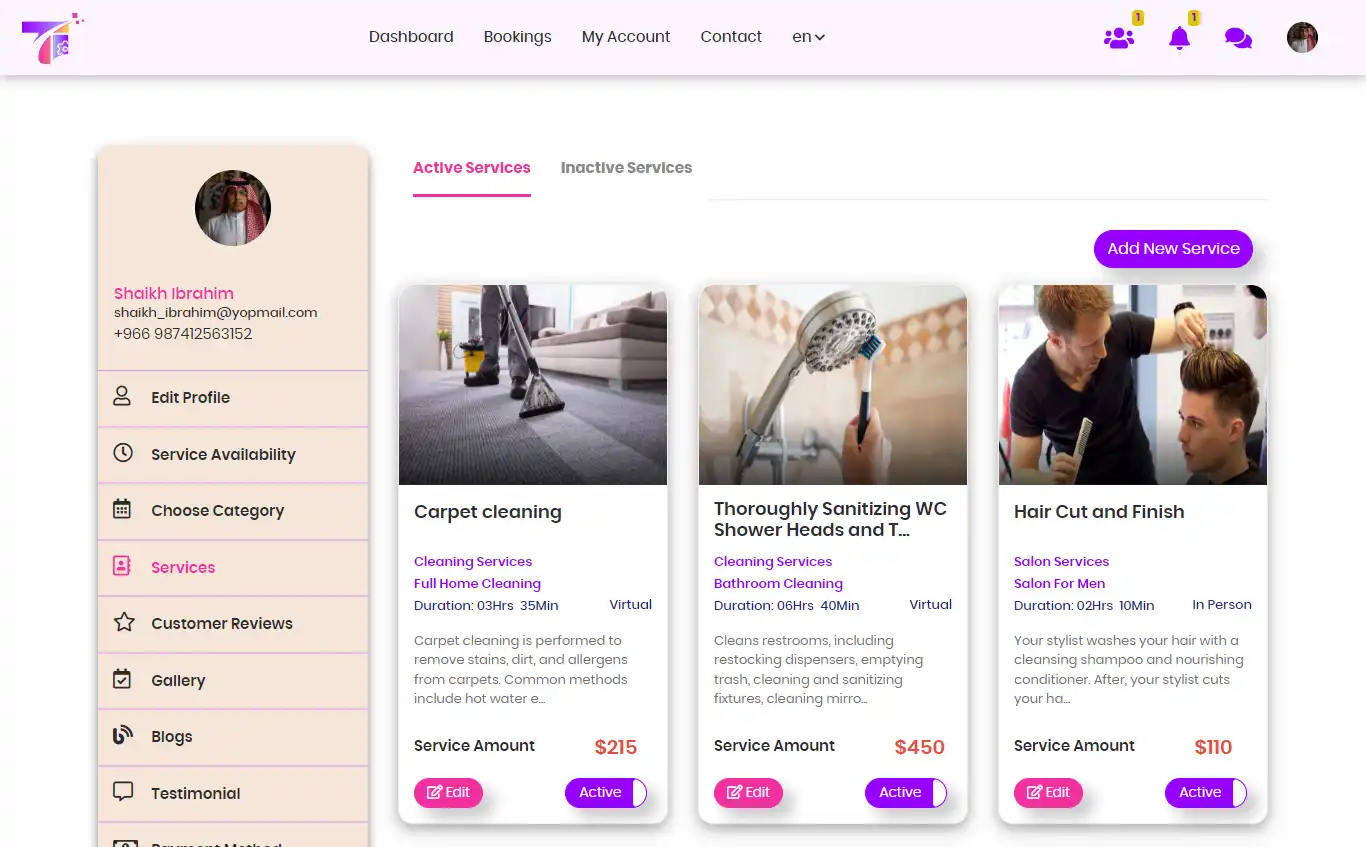Viewport: 1366px width, 847px height.
Task: Edit the Carpet cleaning service
Action: tap(448, 792)
